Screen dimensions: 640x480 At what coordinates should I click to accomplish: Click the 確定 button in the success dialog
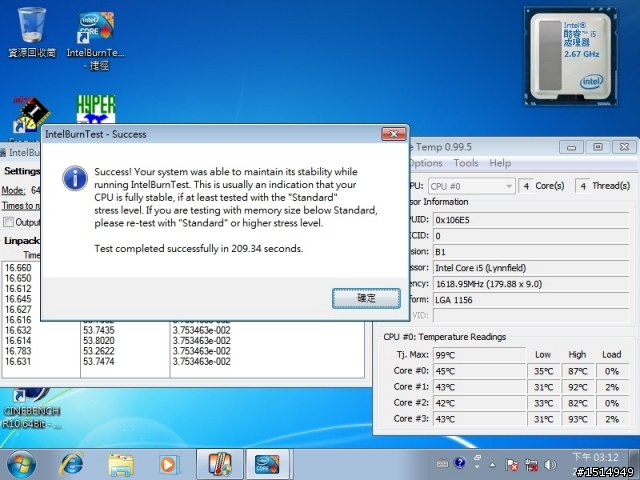point(366,298)
